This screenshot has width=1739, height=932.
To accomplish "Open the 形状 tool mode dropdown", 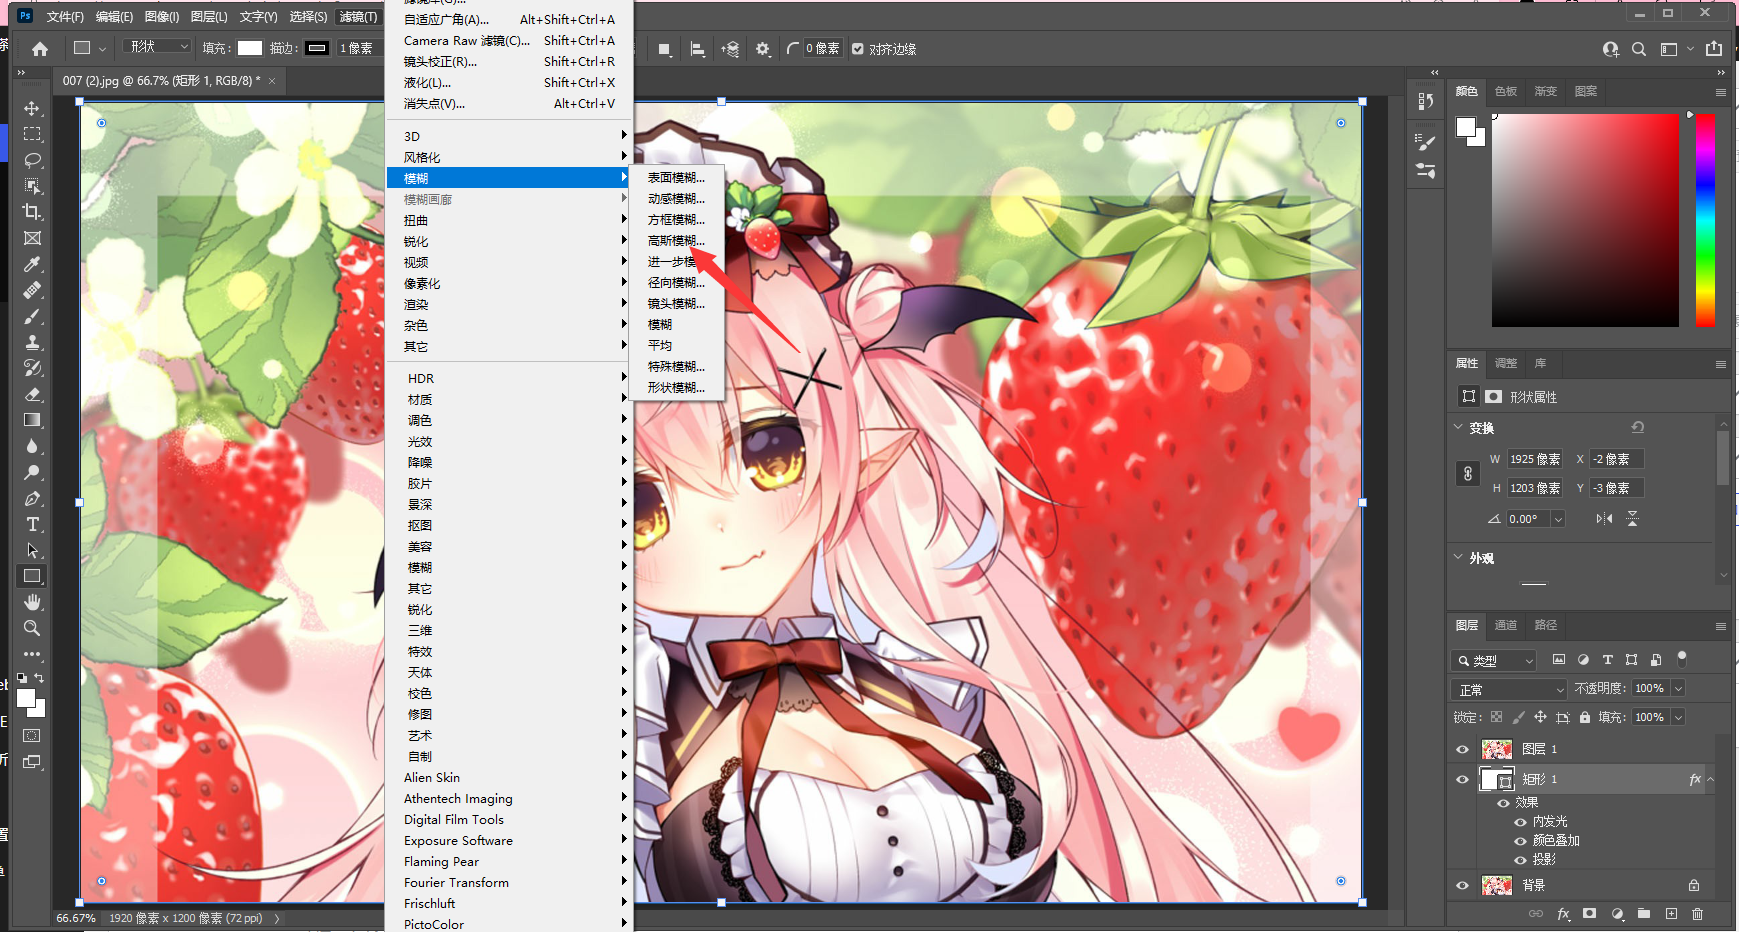I will coord(157,47).
